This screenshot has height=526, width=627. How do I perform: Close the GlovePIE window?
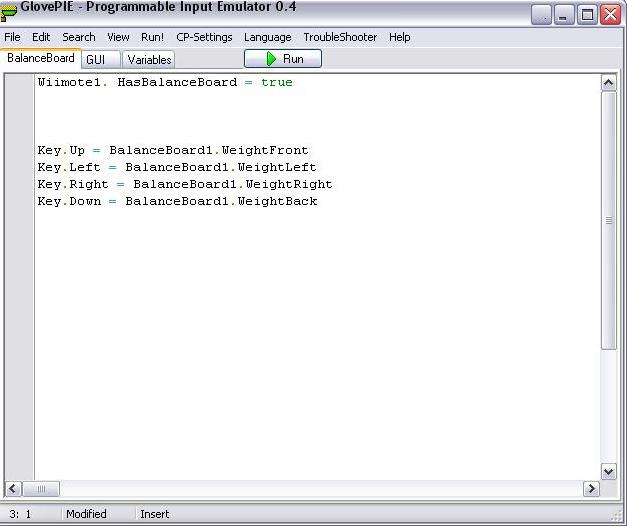(611, 15)
